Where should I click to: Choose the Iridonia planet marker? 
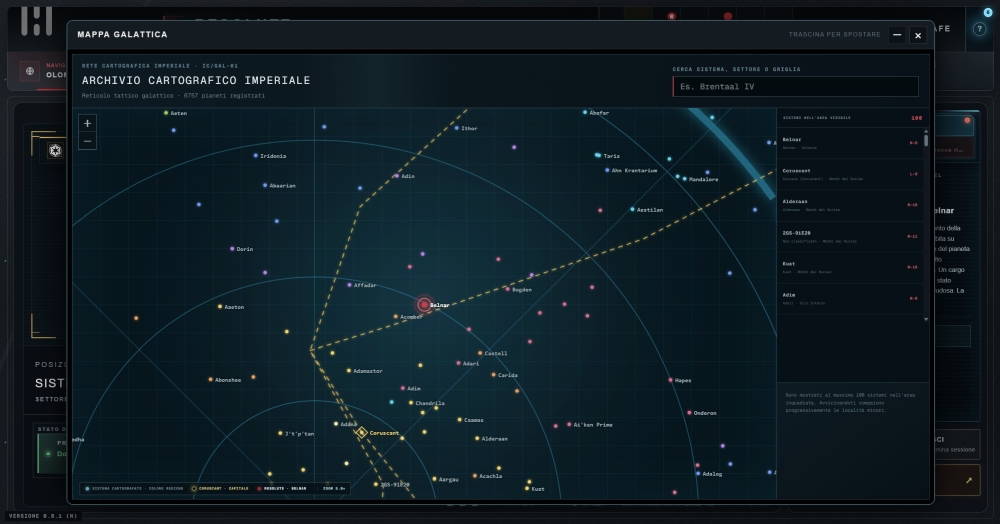coord(256,156)
